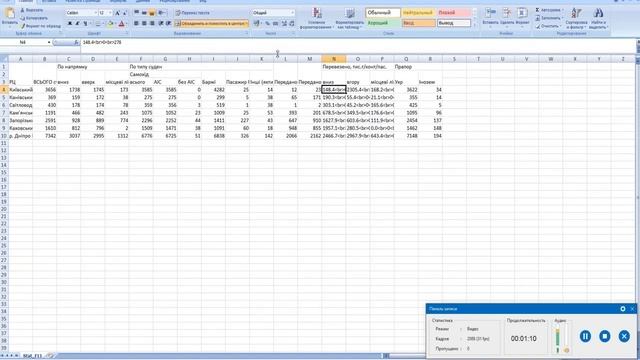Switch to the Формулы ribbon tab
This screenshot has width=640, height=360.
click(118, 1)
